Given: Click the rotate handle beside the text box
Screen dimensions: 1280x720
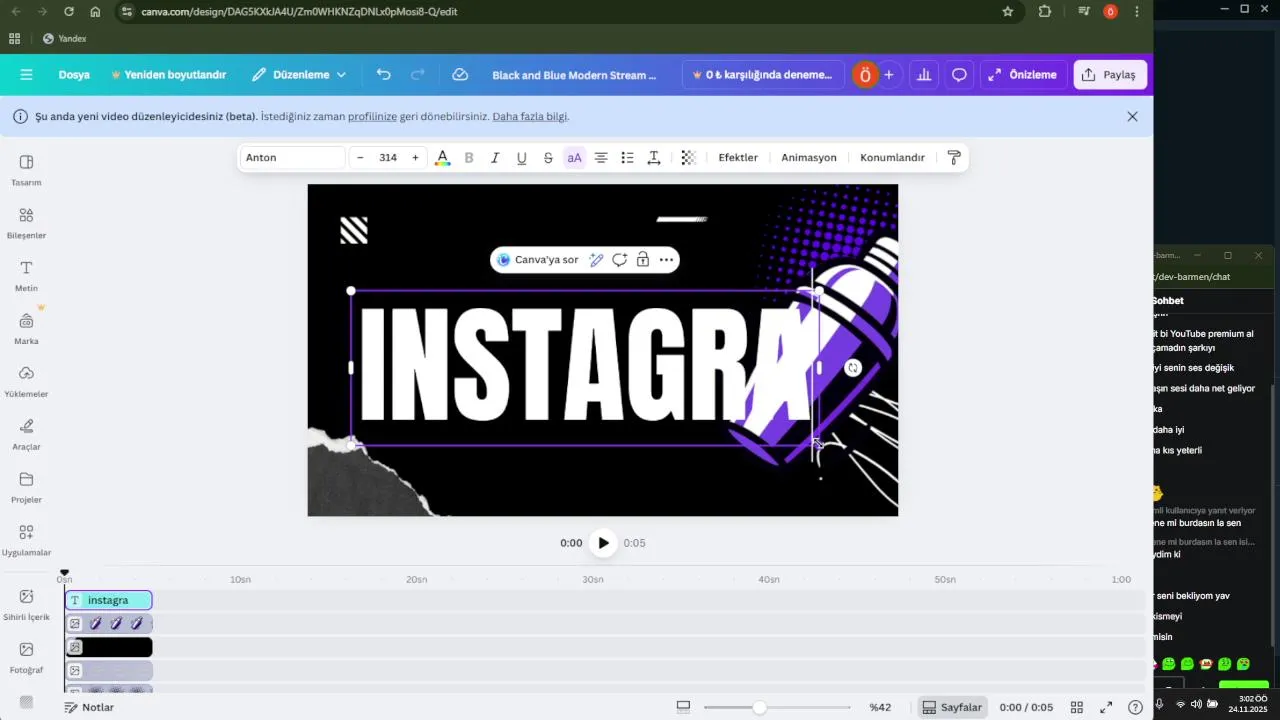Looking at the screenshot, I should coord(853,368).
